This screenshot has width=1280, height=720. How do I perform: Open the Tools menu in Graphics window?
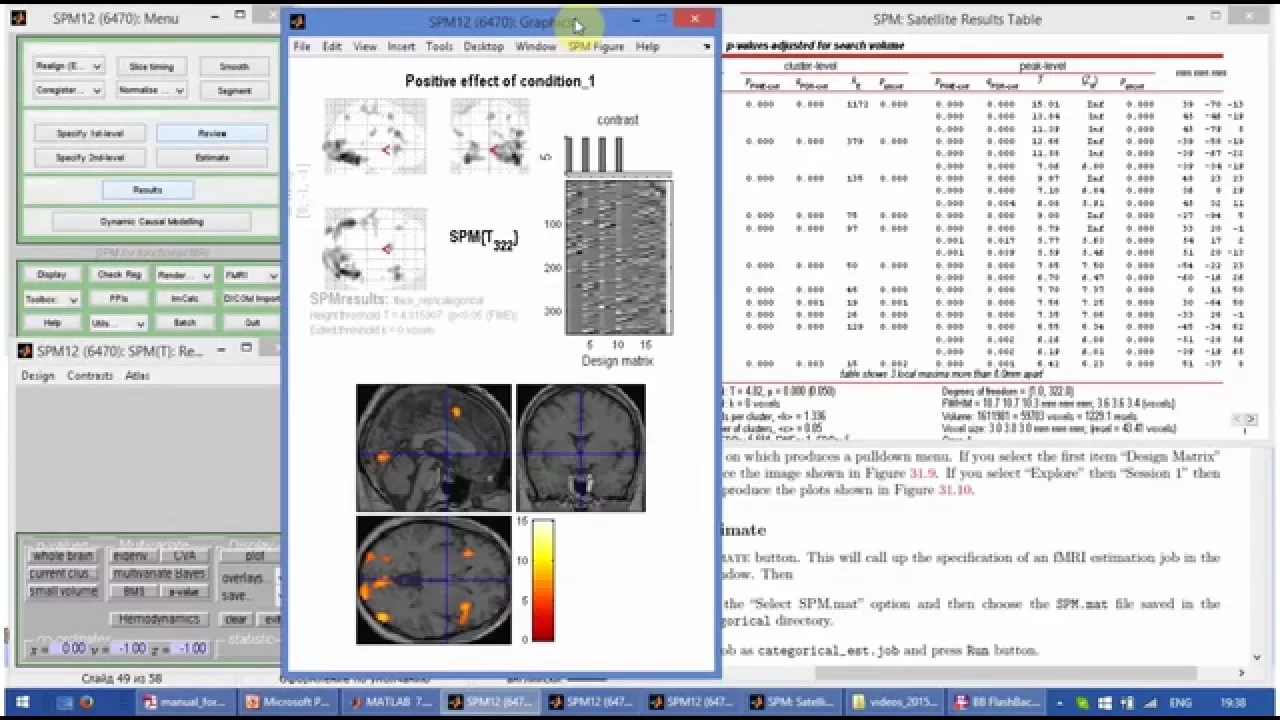coord(439,46)
